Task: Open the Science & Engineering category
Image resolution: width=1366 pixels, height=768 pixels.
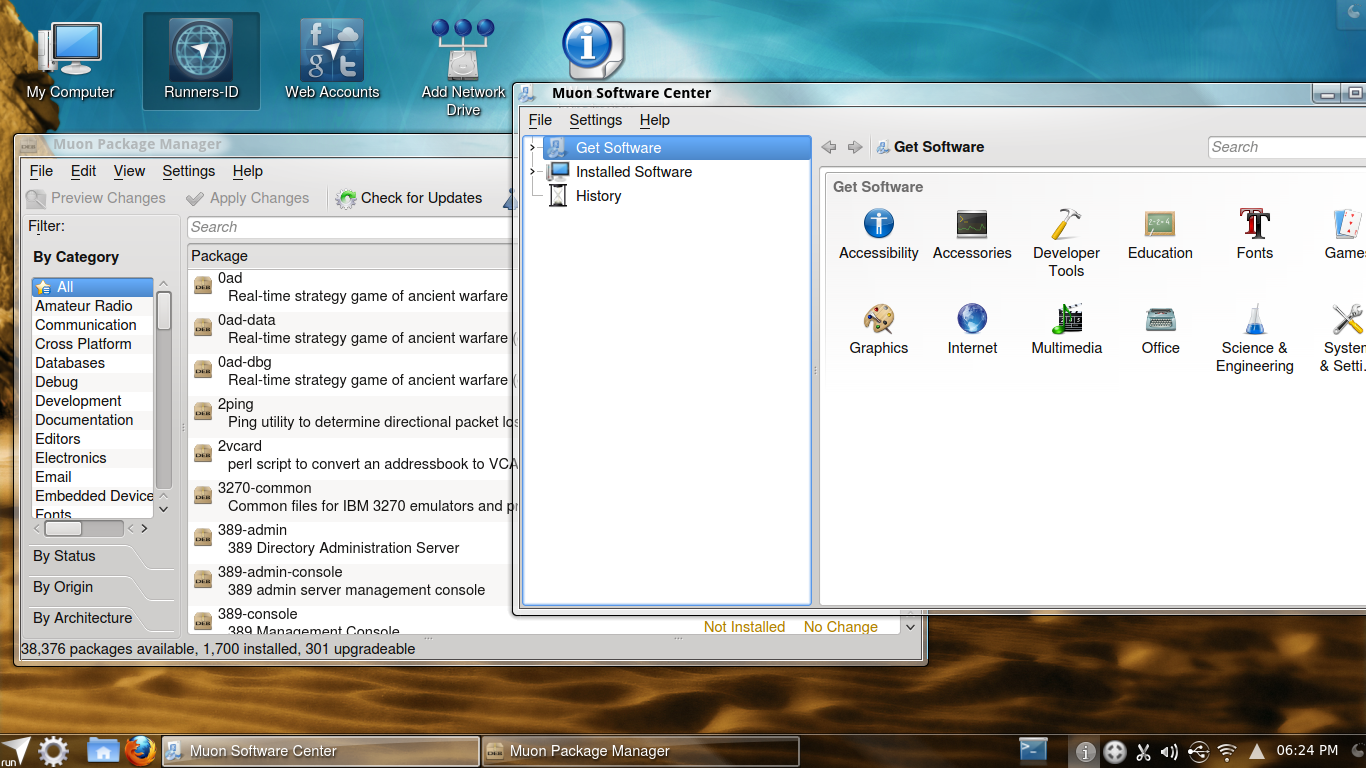Action: coord(1254,338)
